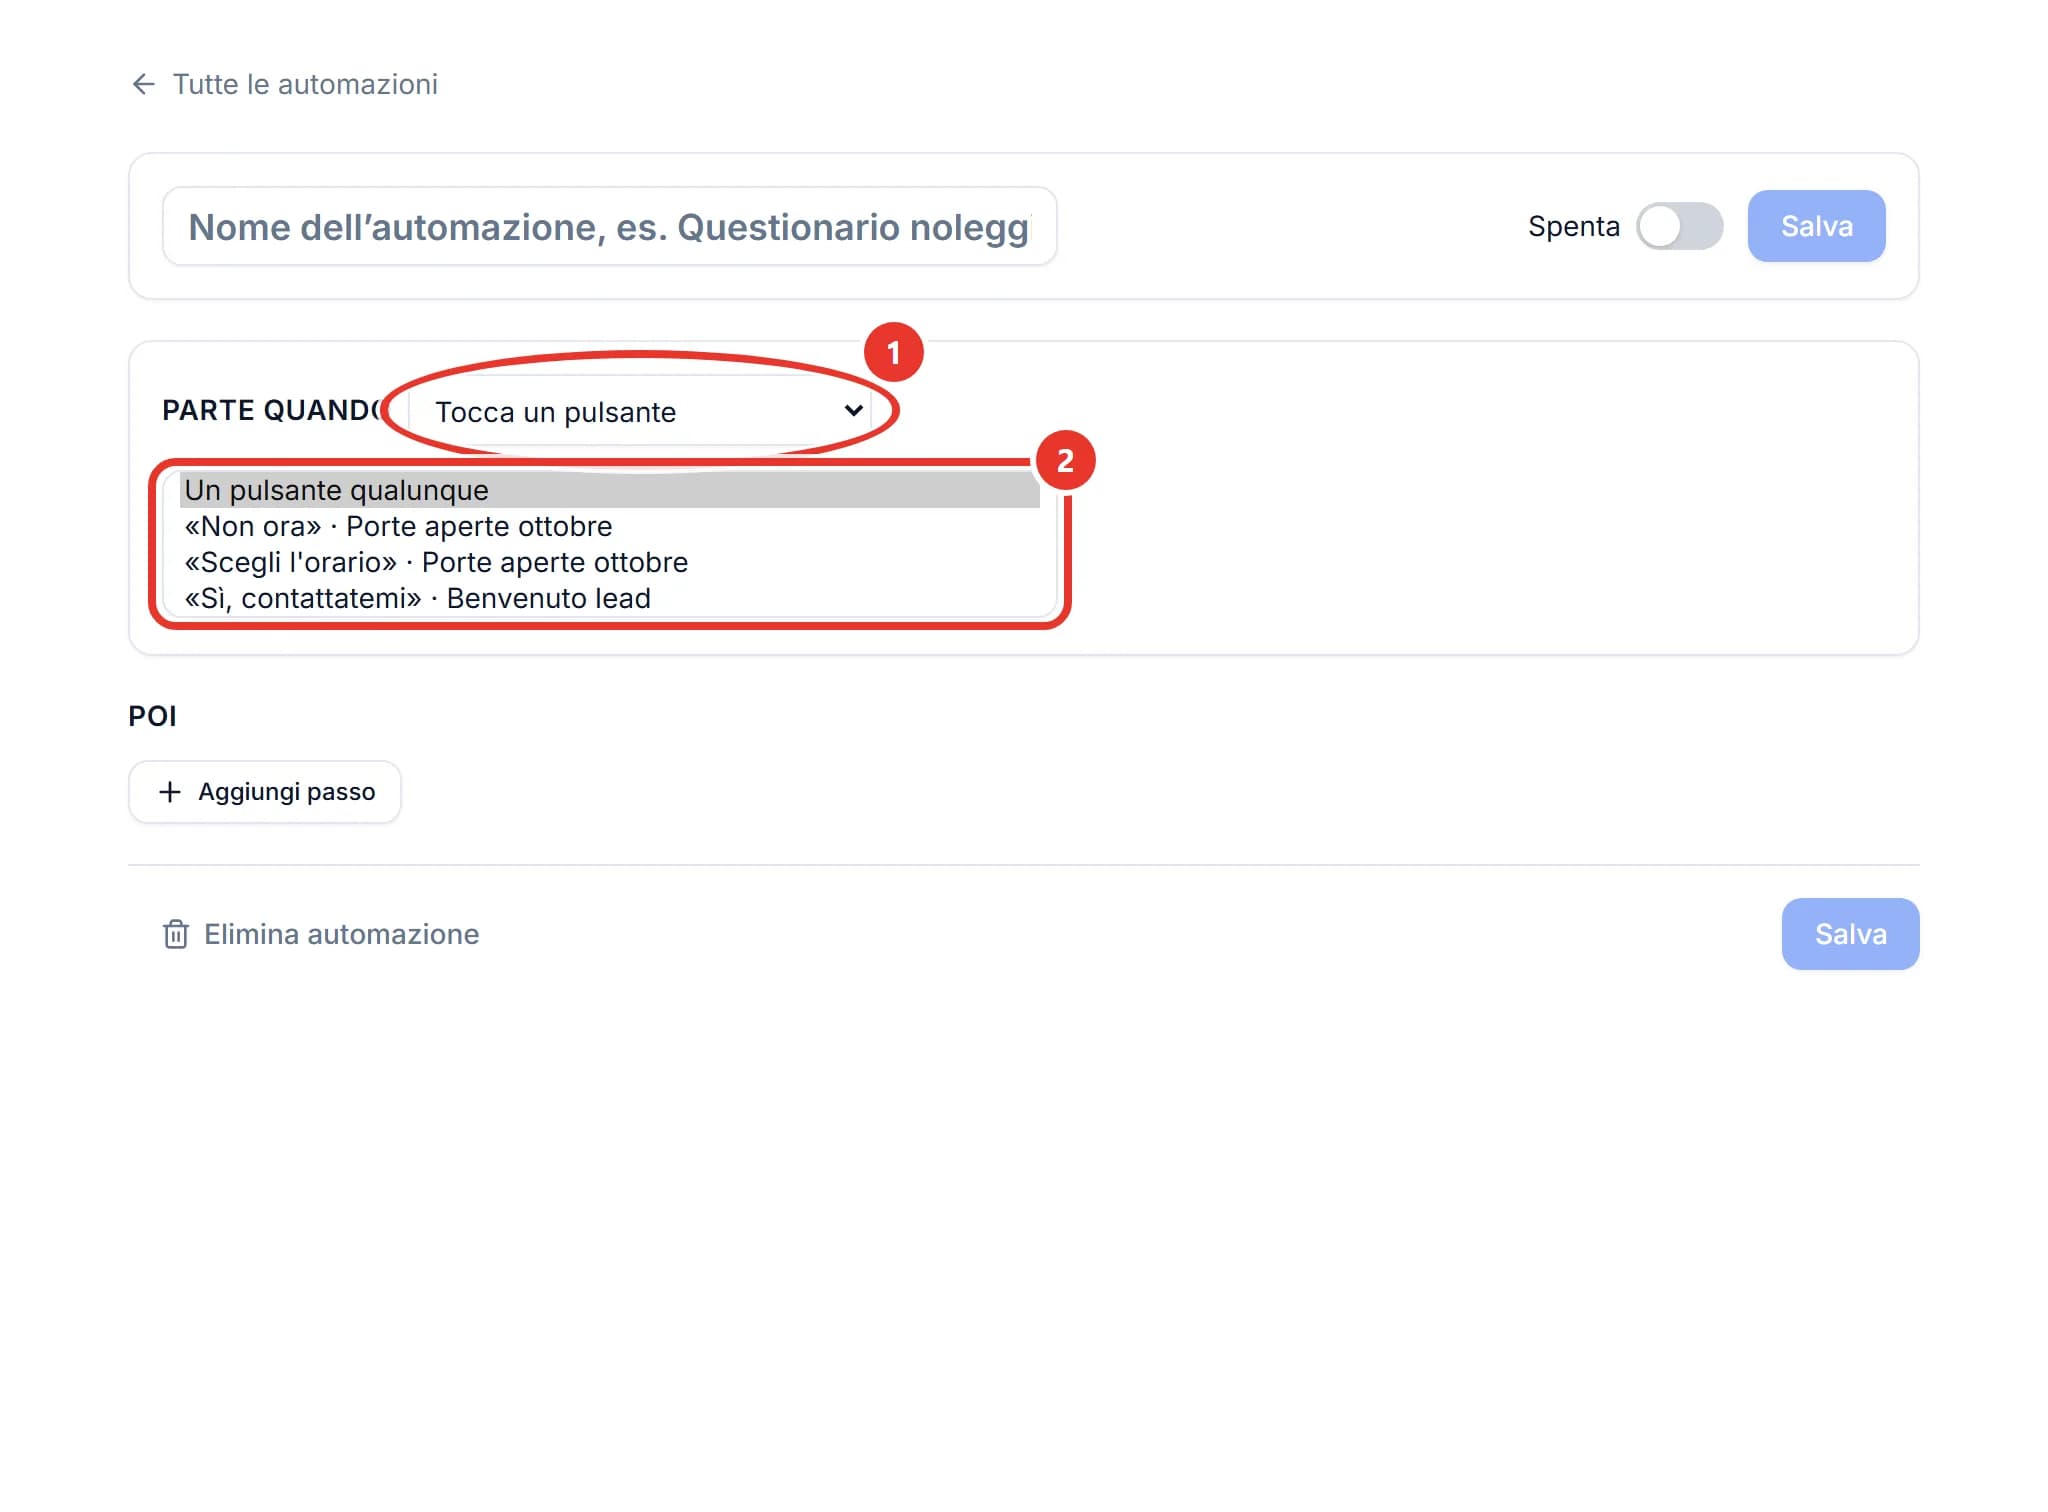Click the Elimina automazione text

coord(341,934)
